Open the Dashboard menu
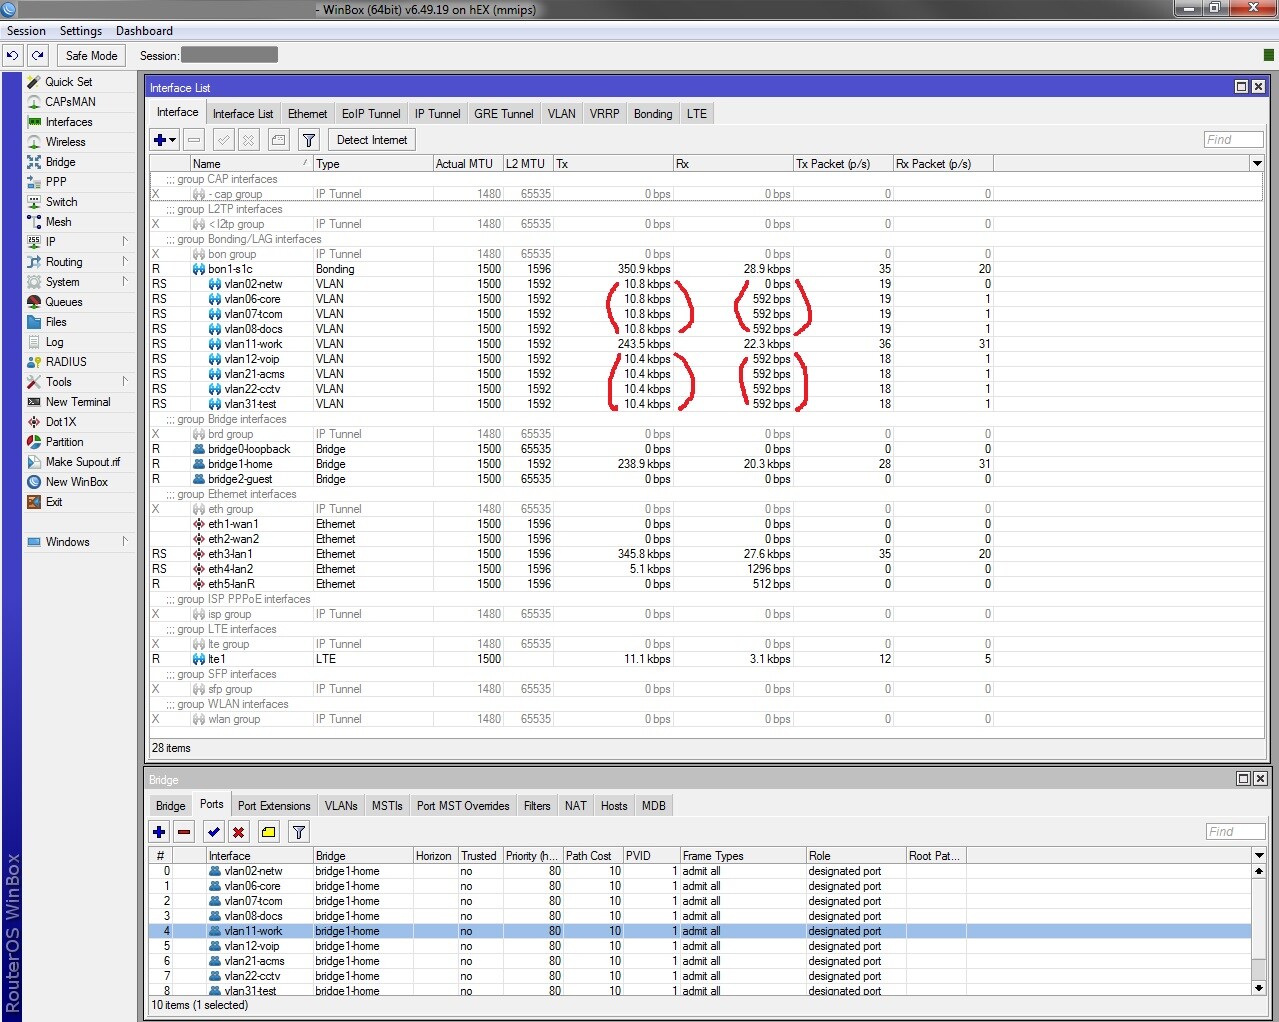 pos(144,31)
